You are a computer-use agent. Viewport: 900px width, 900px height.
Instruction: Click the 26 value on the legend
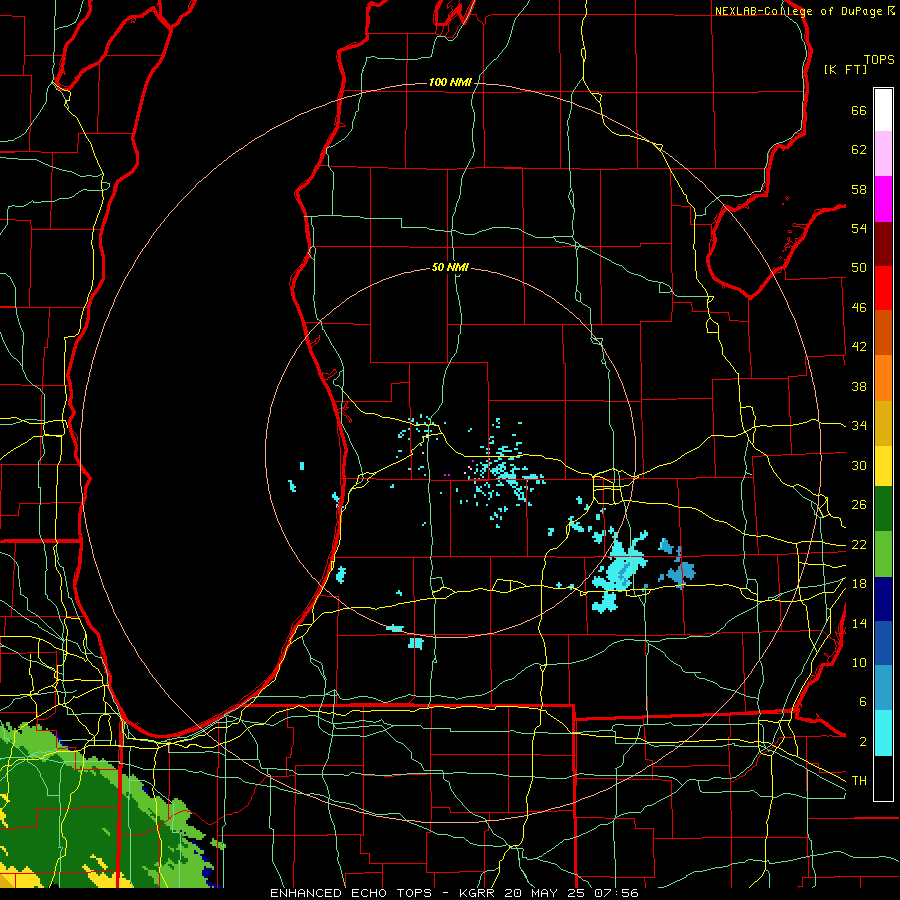[859, 505]
